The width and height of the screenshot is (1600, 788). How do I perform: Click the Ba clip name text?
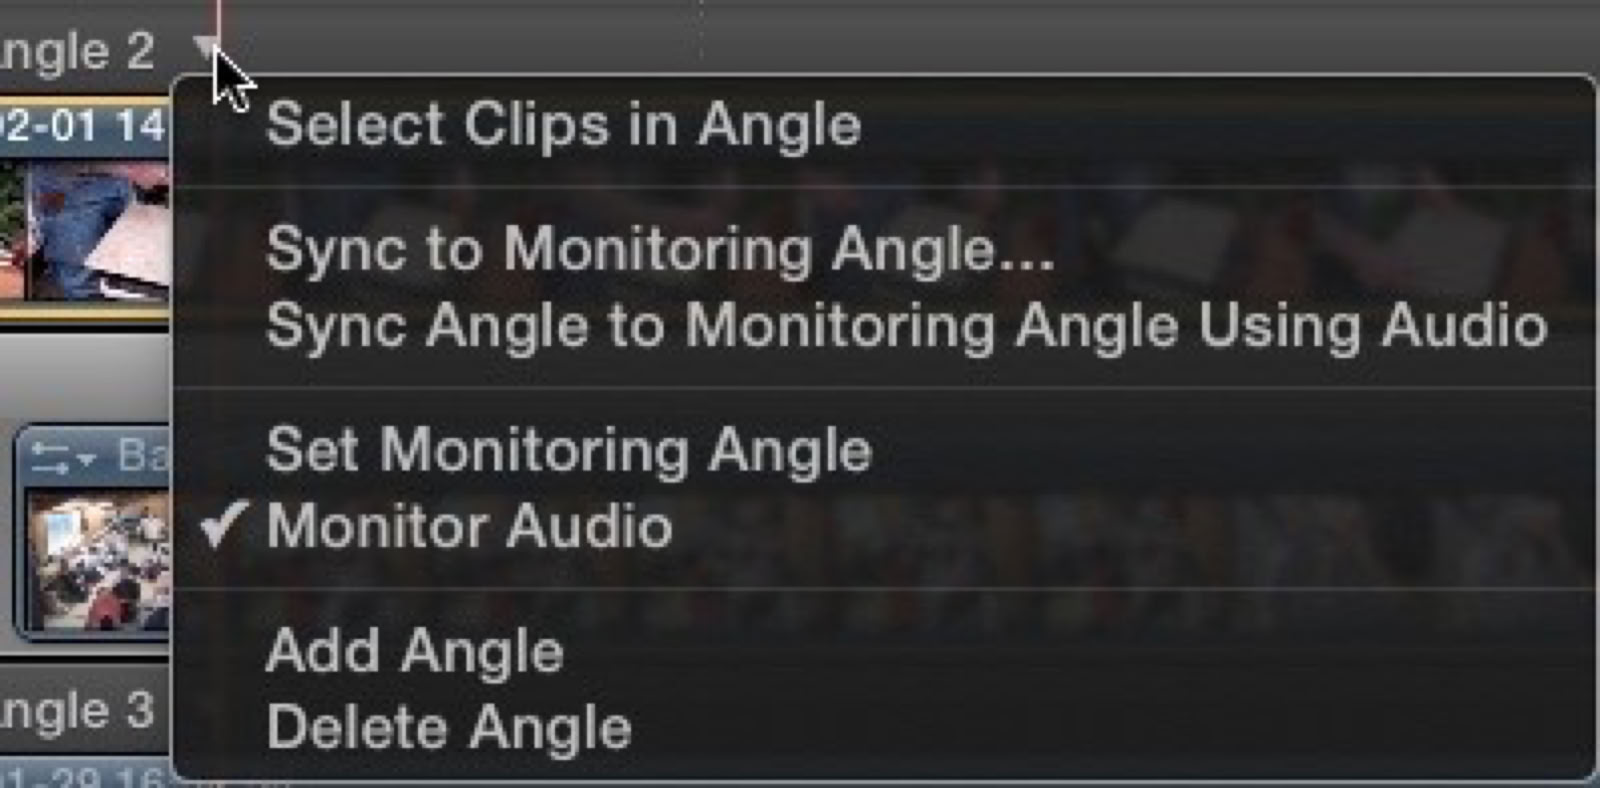pyautogui.click(x=142, y=455)
